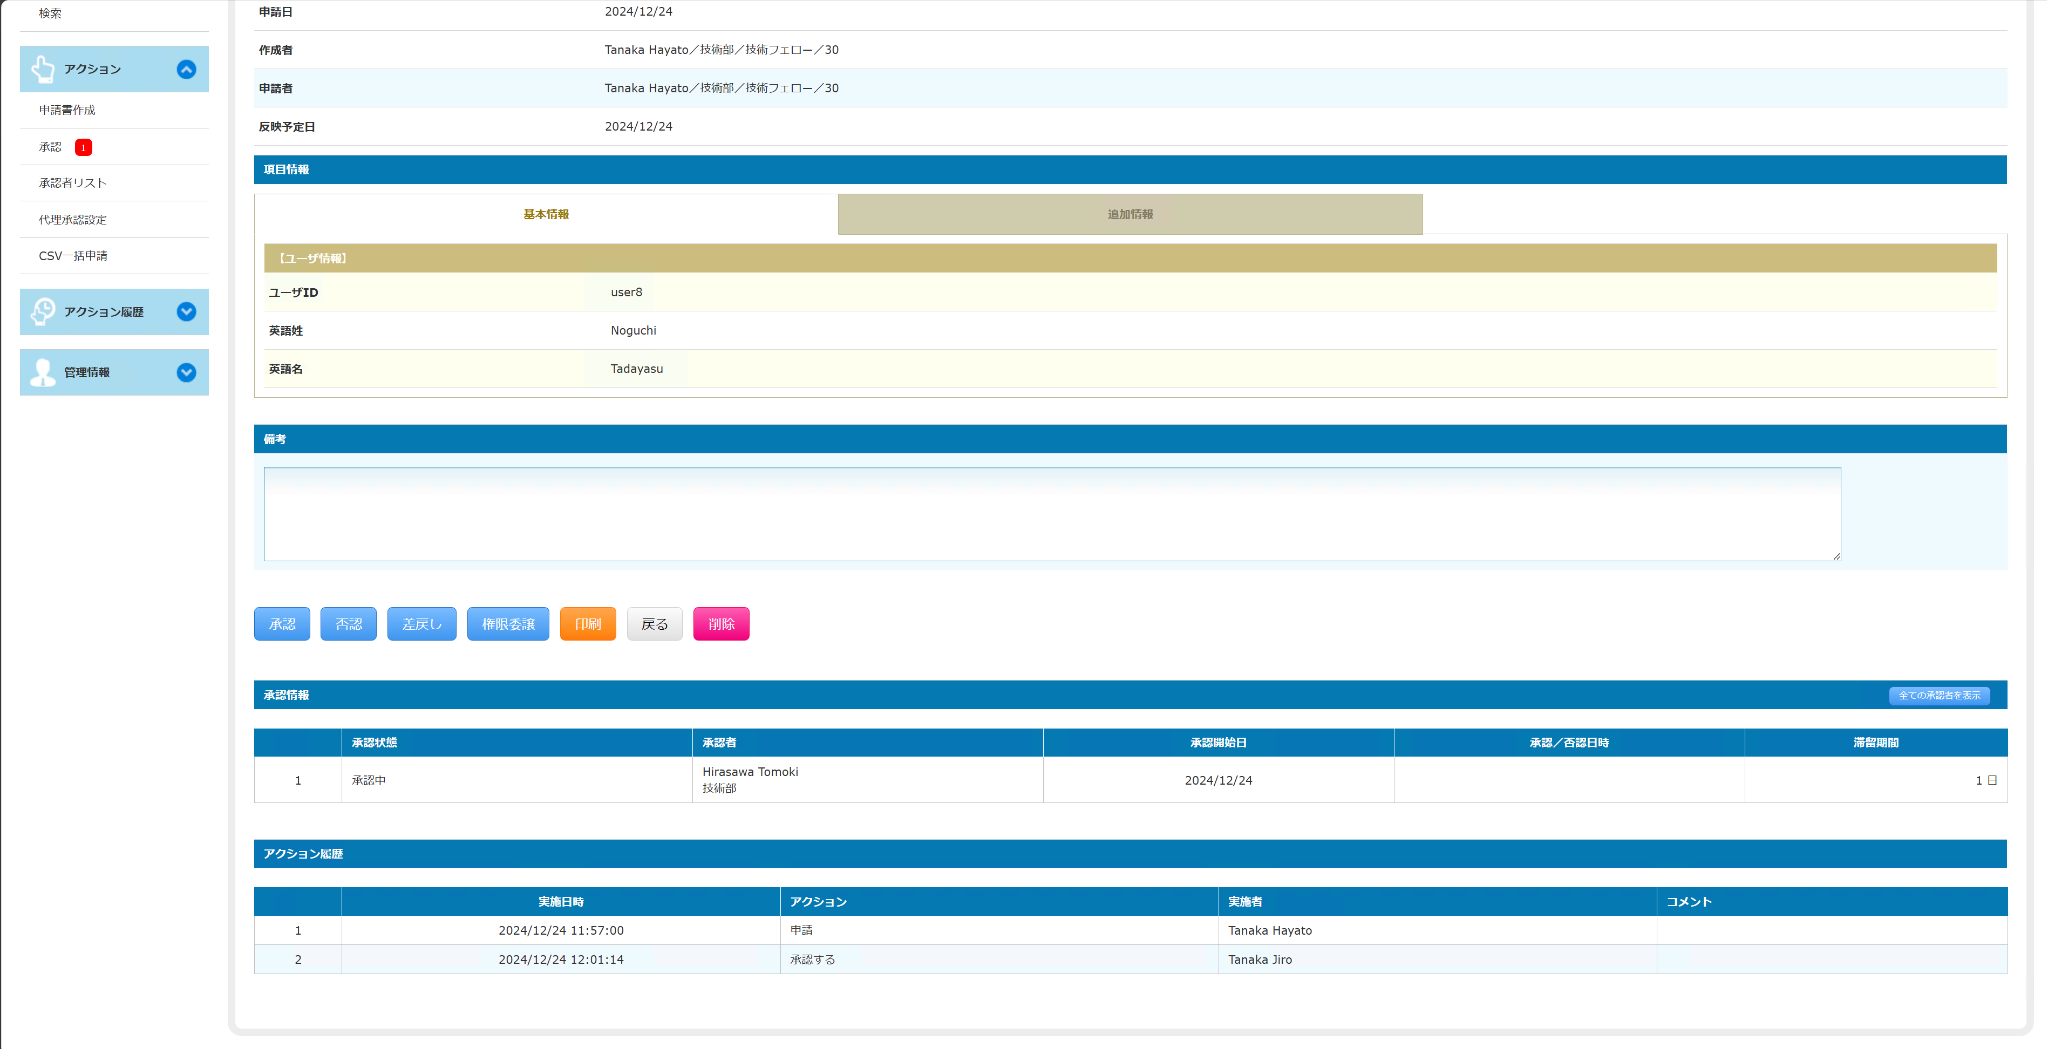
Task: Switch to the 追加情報 tab
Action: click(1130, 214)
